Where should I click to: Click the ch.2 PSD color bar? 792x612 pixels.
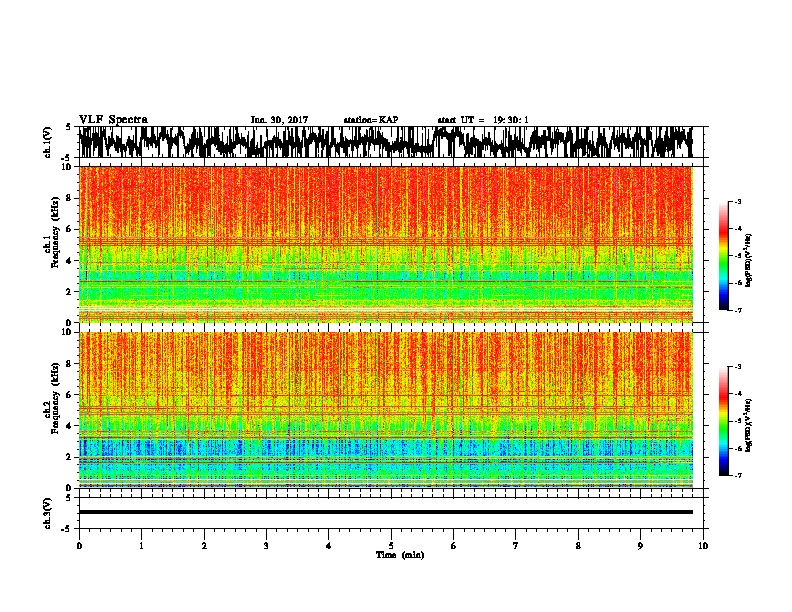coord(723,421)
